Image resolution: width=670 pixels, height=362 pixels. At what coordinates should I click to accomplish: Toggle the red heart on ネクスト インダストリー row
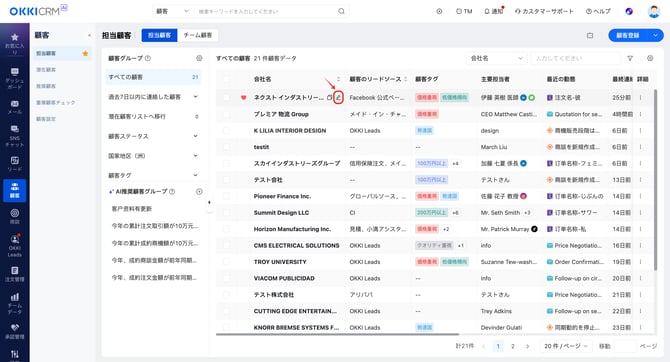point(244,97)
